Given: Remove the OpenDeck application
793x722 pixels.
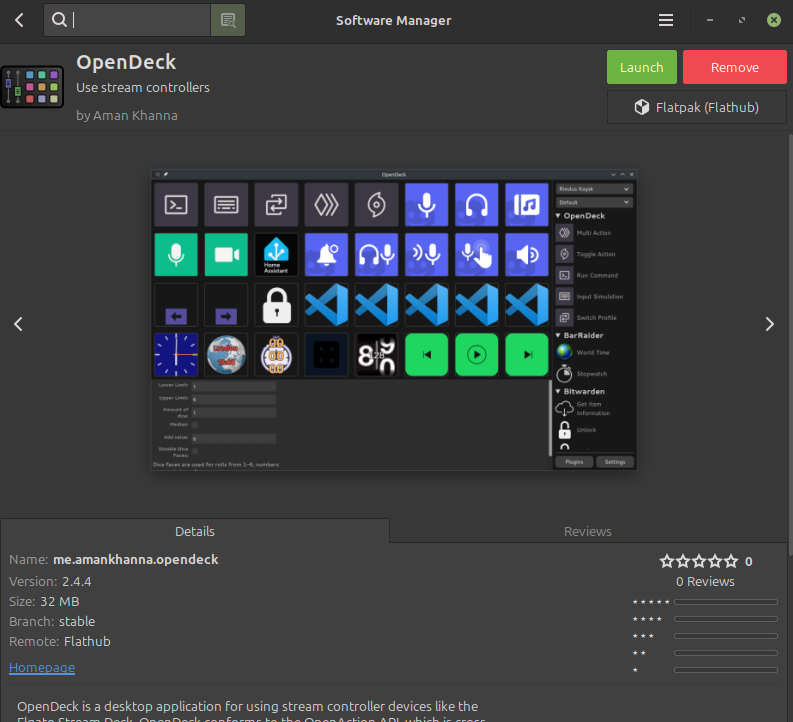Looking at the screenshot, I should point(734,67).
